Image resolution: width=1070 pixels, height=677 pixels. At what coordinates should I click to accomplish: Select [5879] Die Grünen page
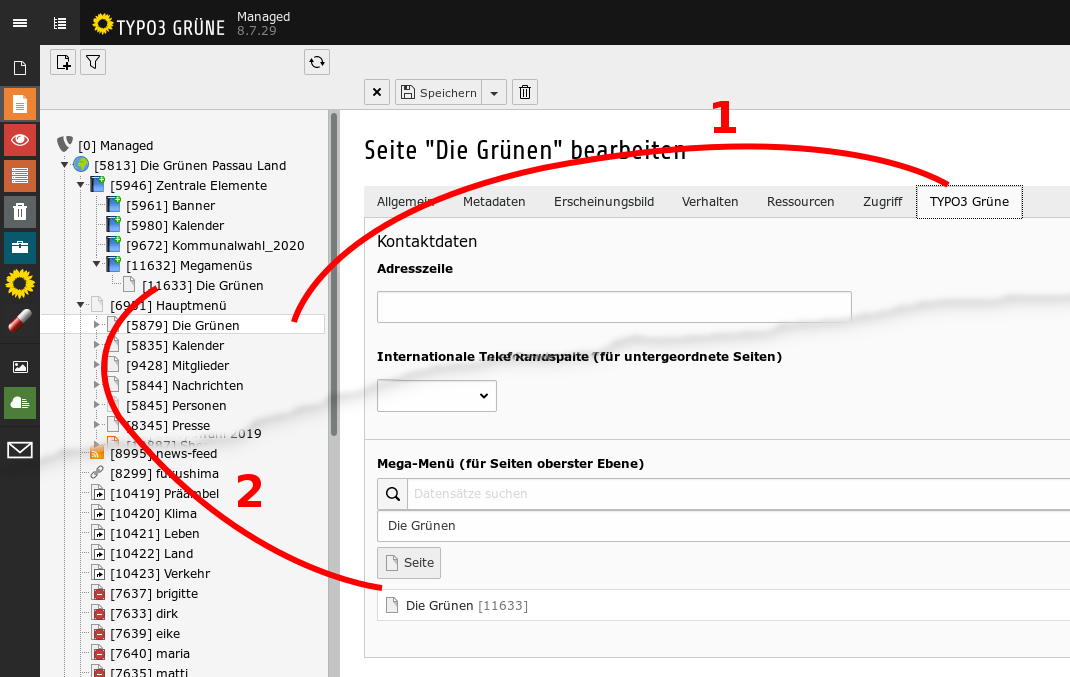pos(183,326)
